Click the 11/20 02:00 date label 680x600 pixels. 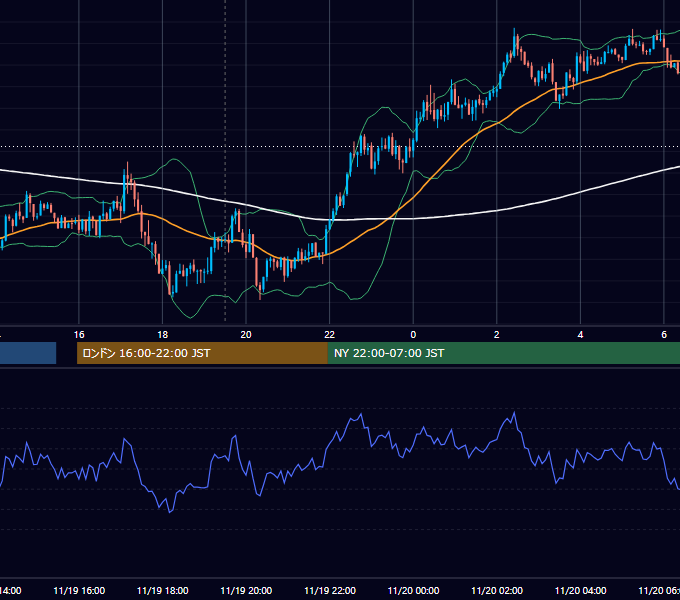497,591
